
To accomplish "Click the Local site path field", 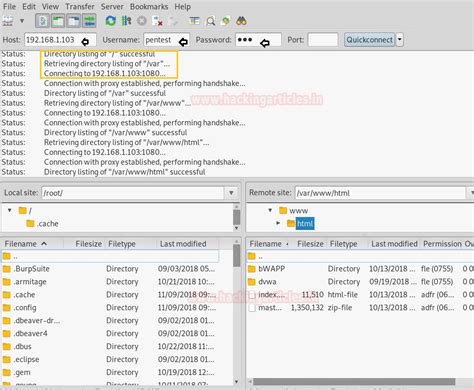I will [133, 193].
